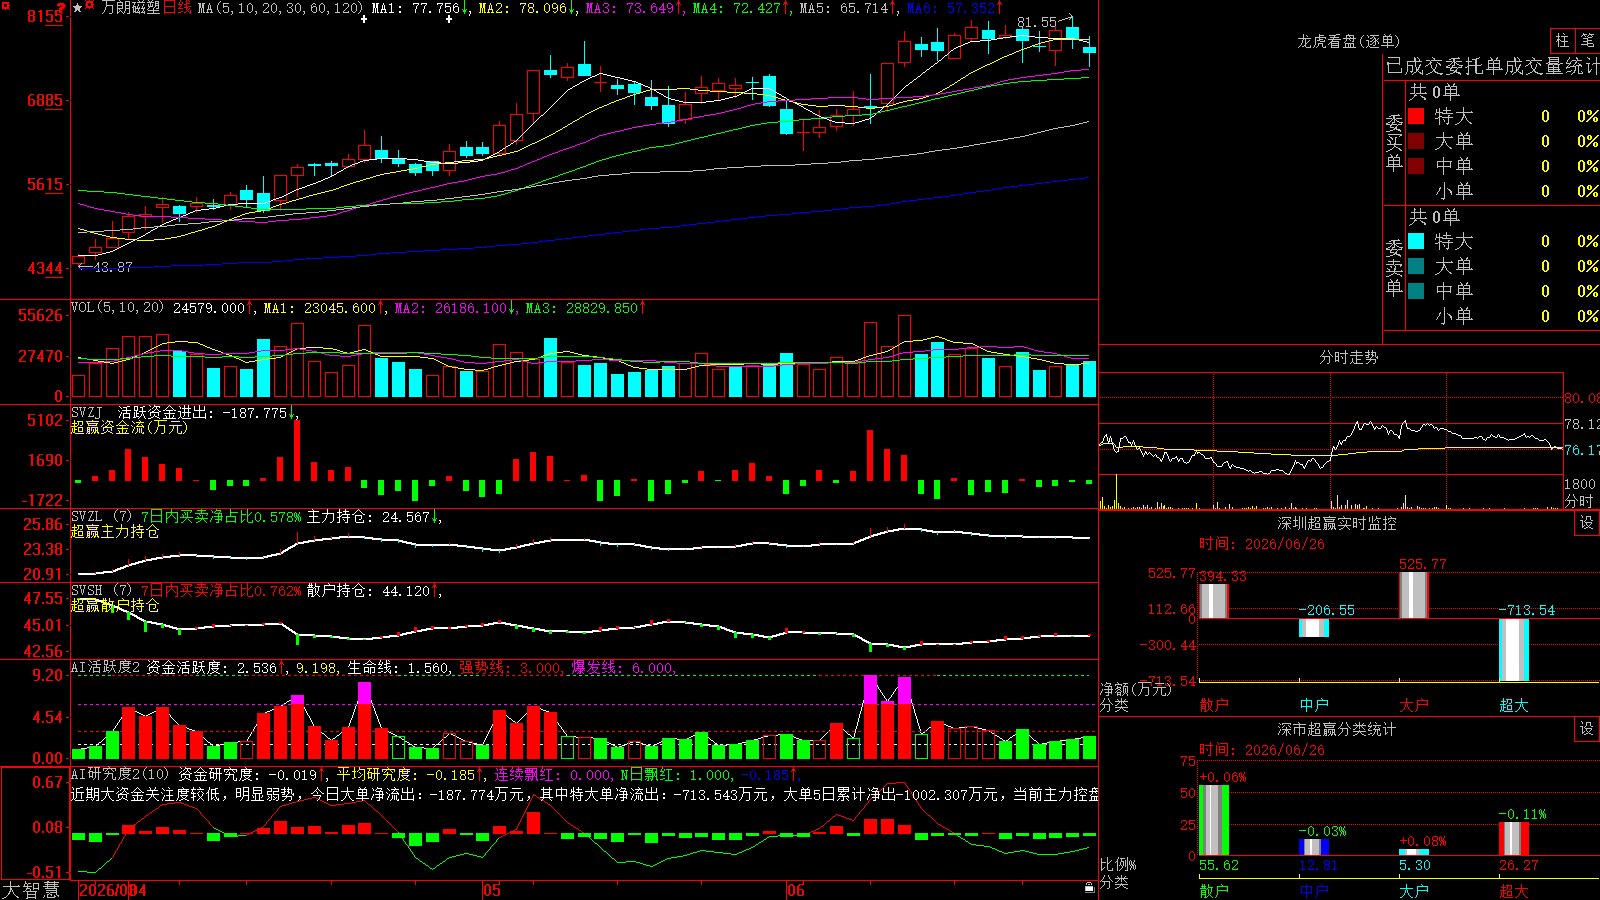The width and height of the screenshot is (1600, 900).
Task: Click the 5.30 大户 bar in 分类统计
Action: tap(1414, 853)
